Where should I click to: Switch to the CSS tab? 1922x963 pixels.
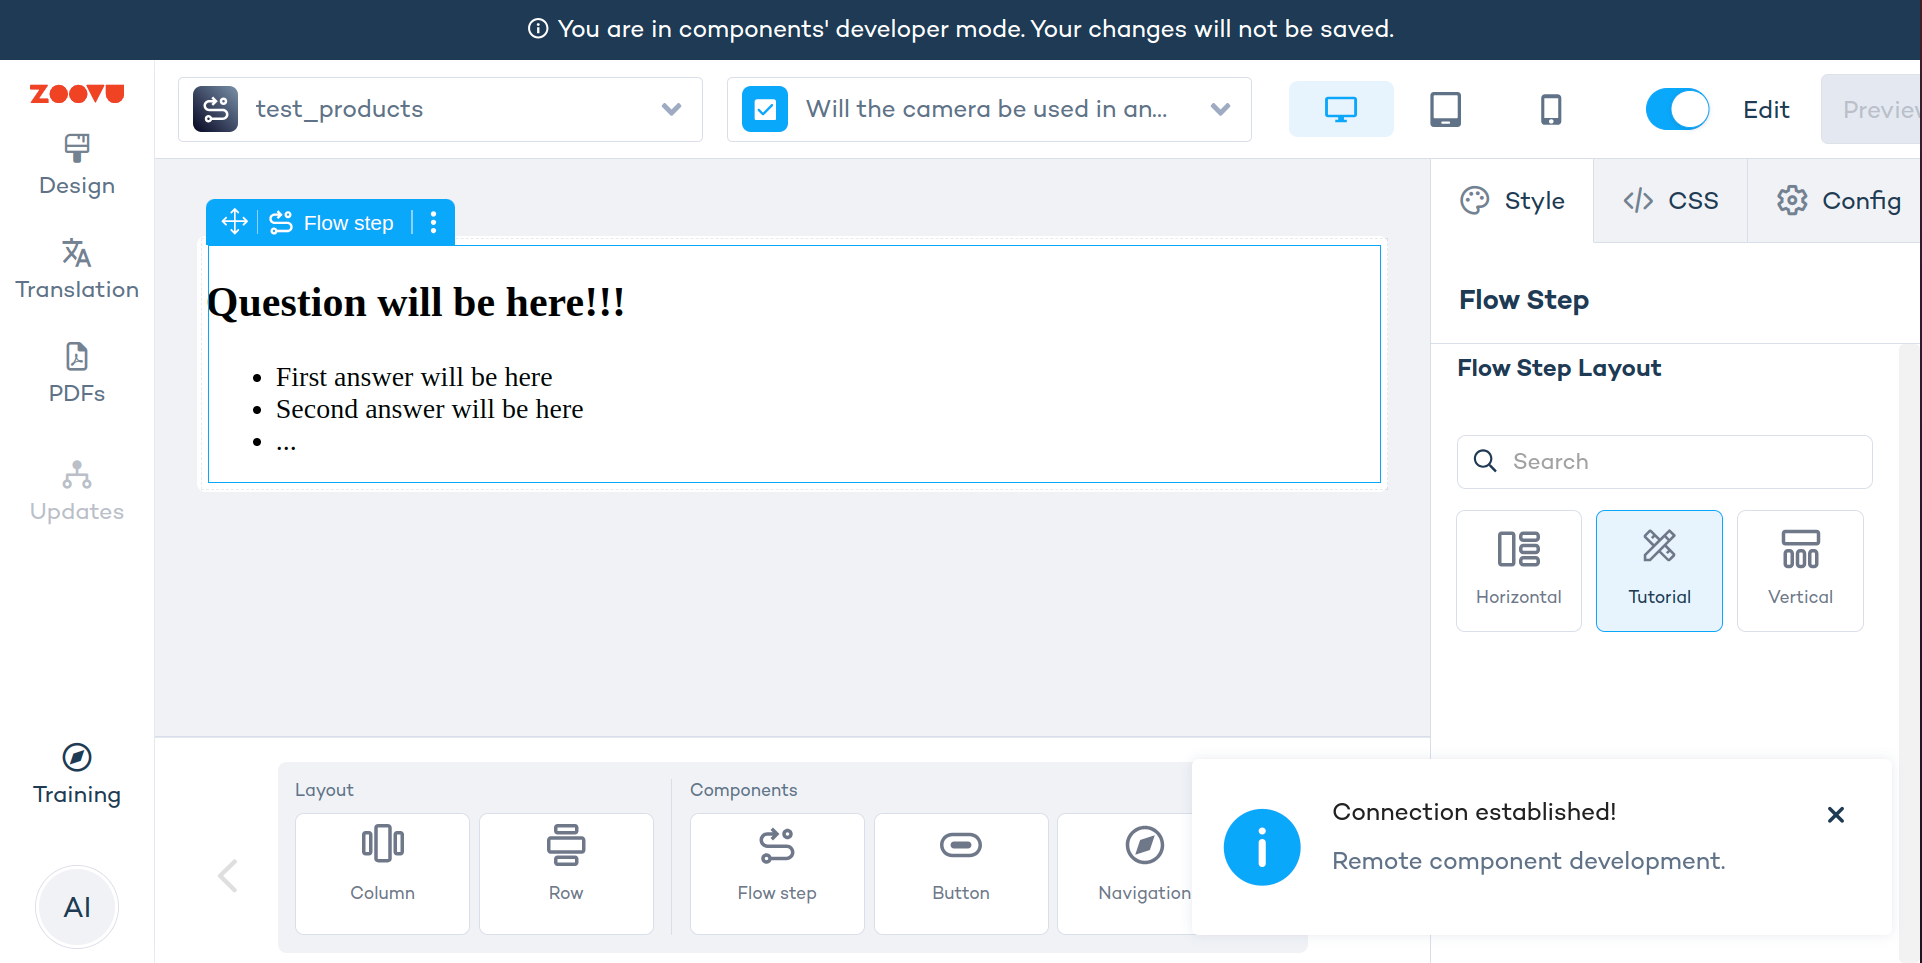tap(1670, 201)
